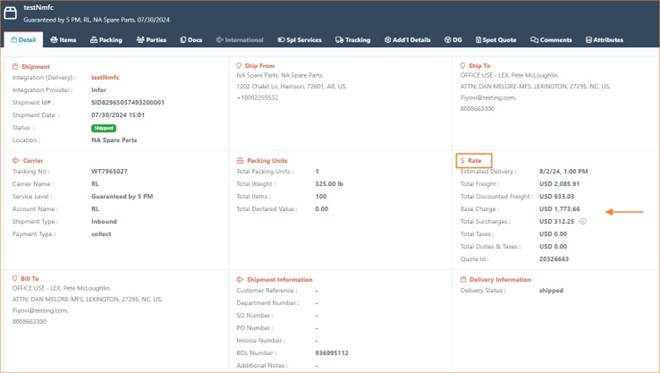Open the Attributes tab
This screenshot has height=373, width=660.
604,40
